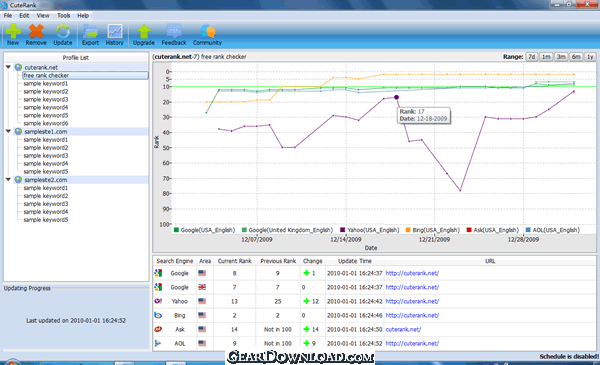Set chart range to 7d
The height and width of the screenshot is (365, 600).
click(x=532, y=57)
